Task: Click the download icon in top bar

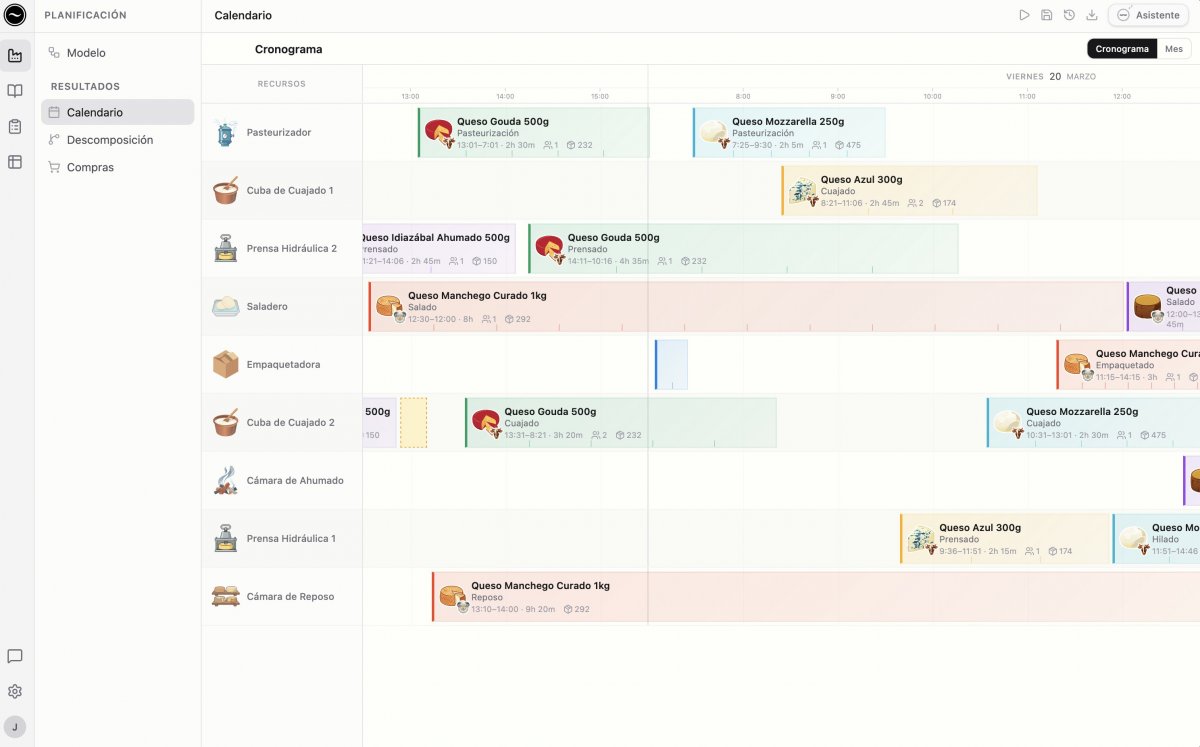Action: (1092, 15)
